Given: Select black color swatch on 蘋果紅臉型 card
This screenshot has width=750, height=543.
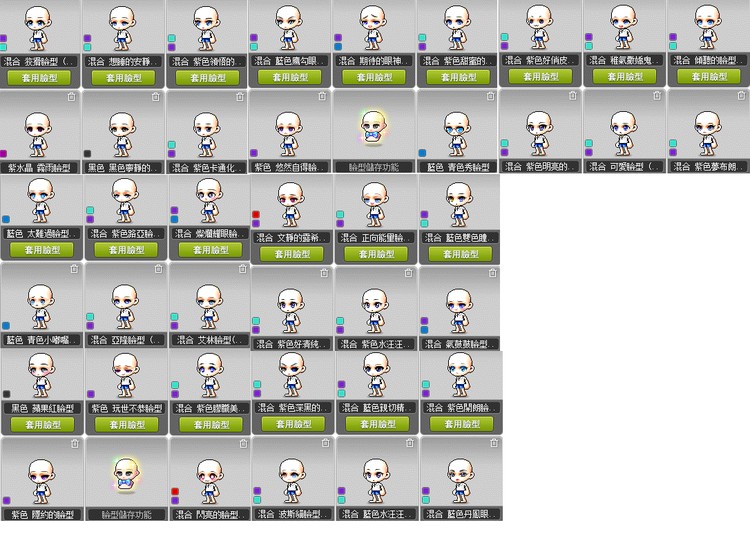Looking at the screenshot, I should tap(6, 393).
